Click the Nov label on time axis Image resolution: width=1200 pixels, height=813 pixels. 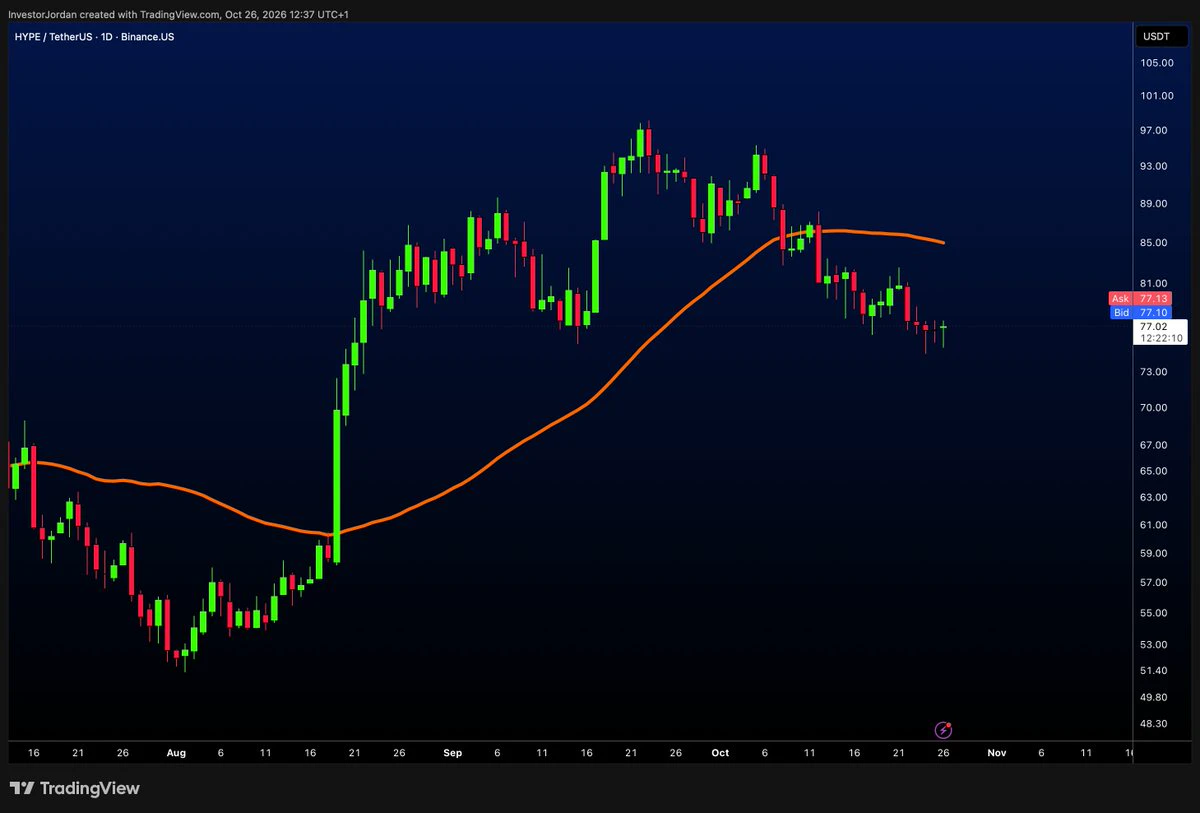[995, 752]
